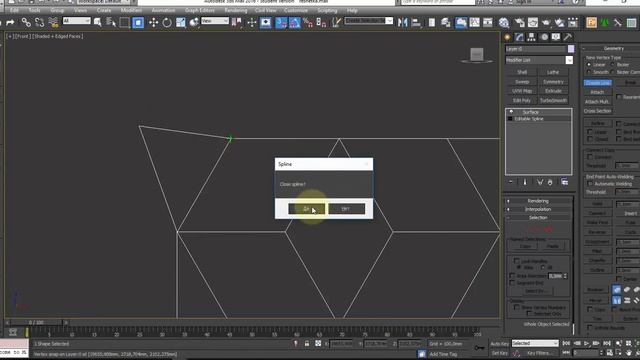Click the Lathe modifier button

tap(553, 72)
